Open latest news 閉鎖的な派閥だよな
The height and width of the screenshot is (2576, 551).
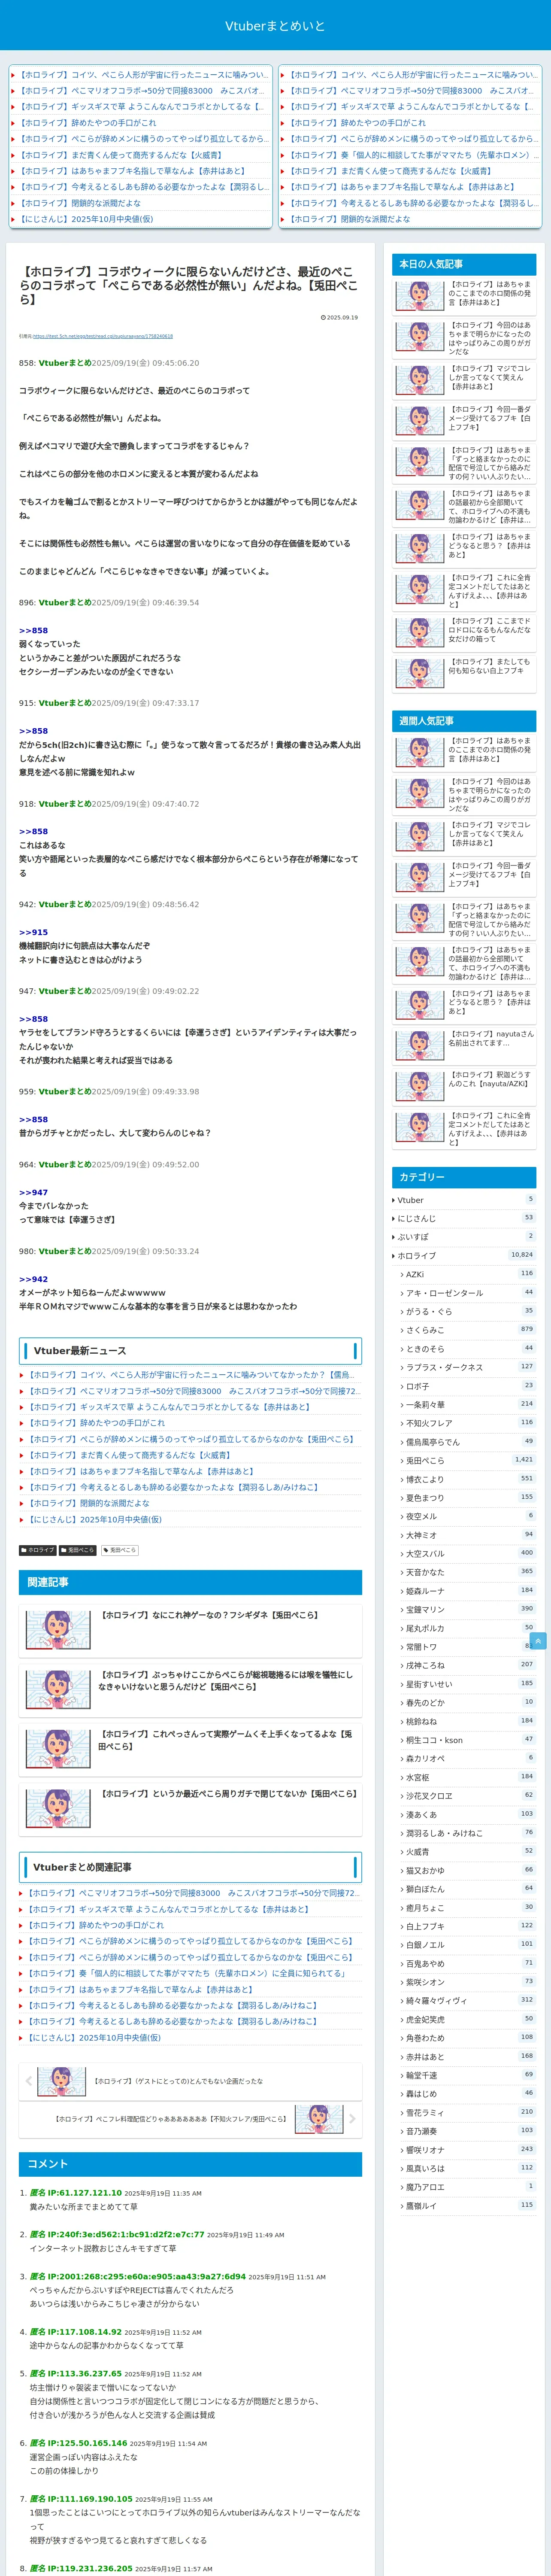[x=87, y=1503]
